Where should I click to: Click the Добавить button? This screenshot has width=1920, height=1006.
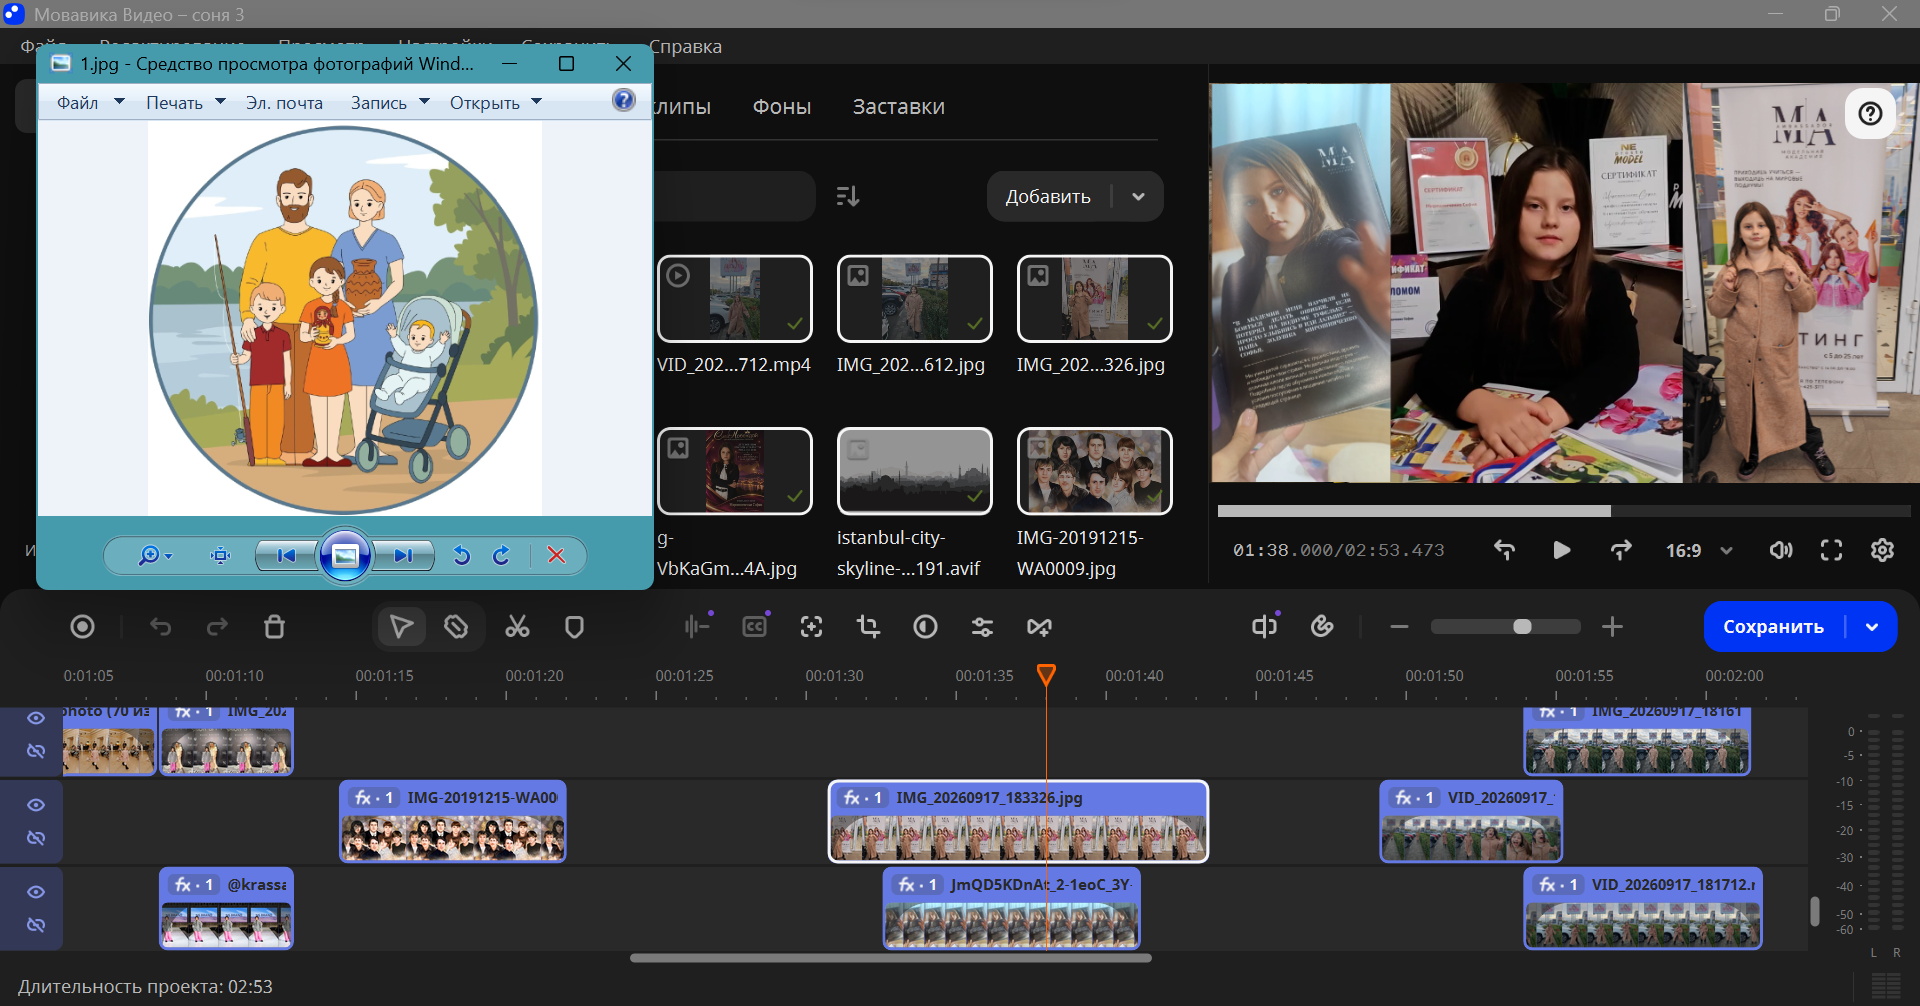click(x=1048, y=197)
